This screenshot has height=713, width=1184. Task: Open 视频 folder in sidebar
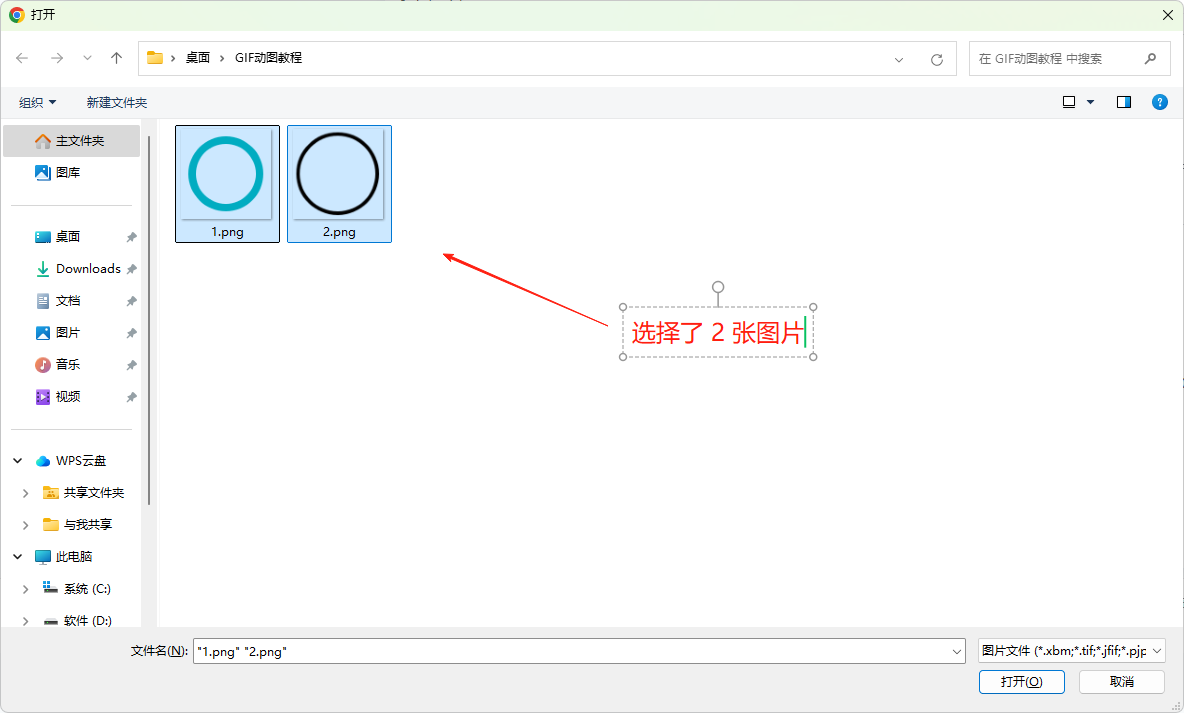pos(68,396)
